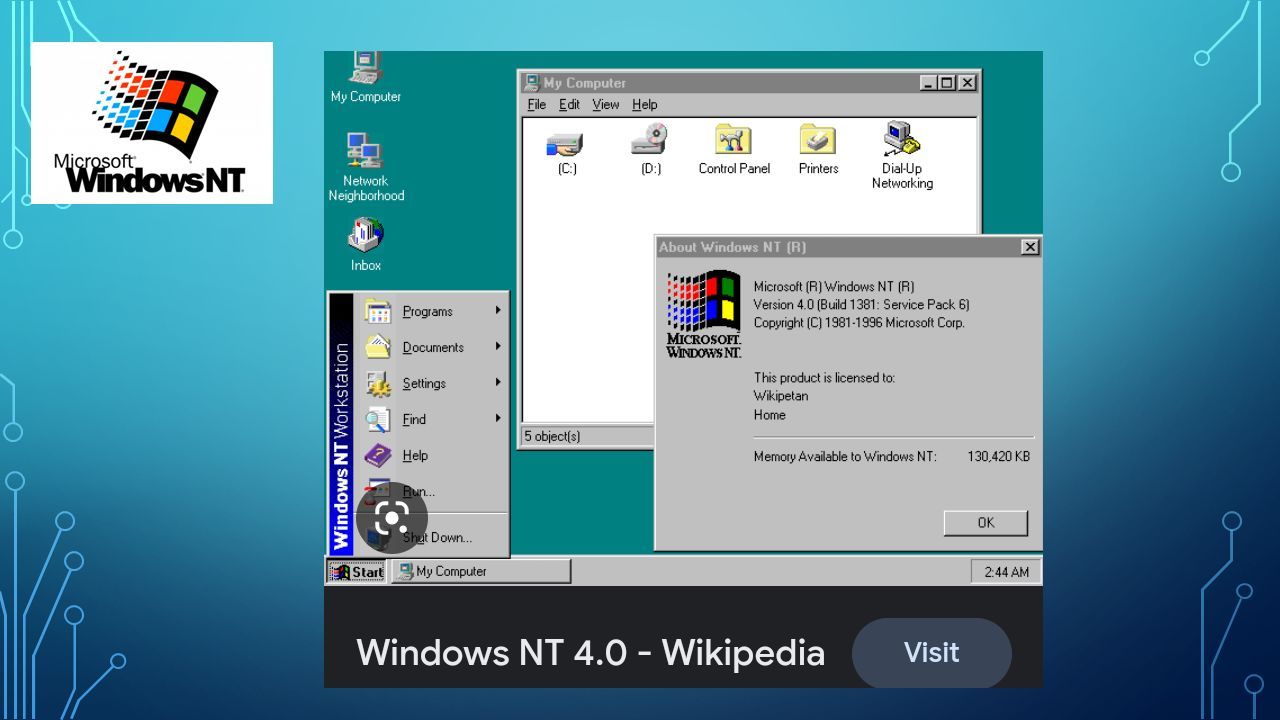Click the My Computer taskbar button
The width and height of the screenshot is (1280, 720).
(x=481, y=572)
